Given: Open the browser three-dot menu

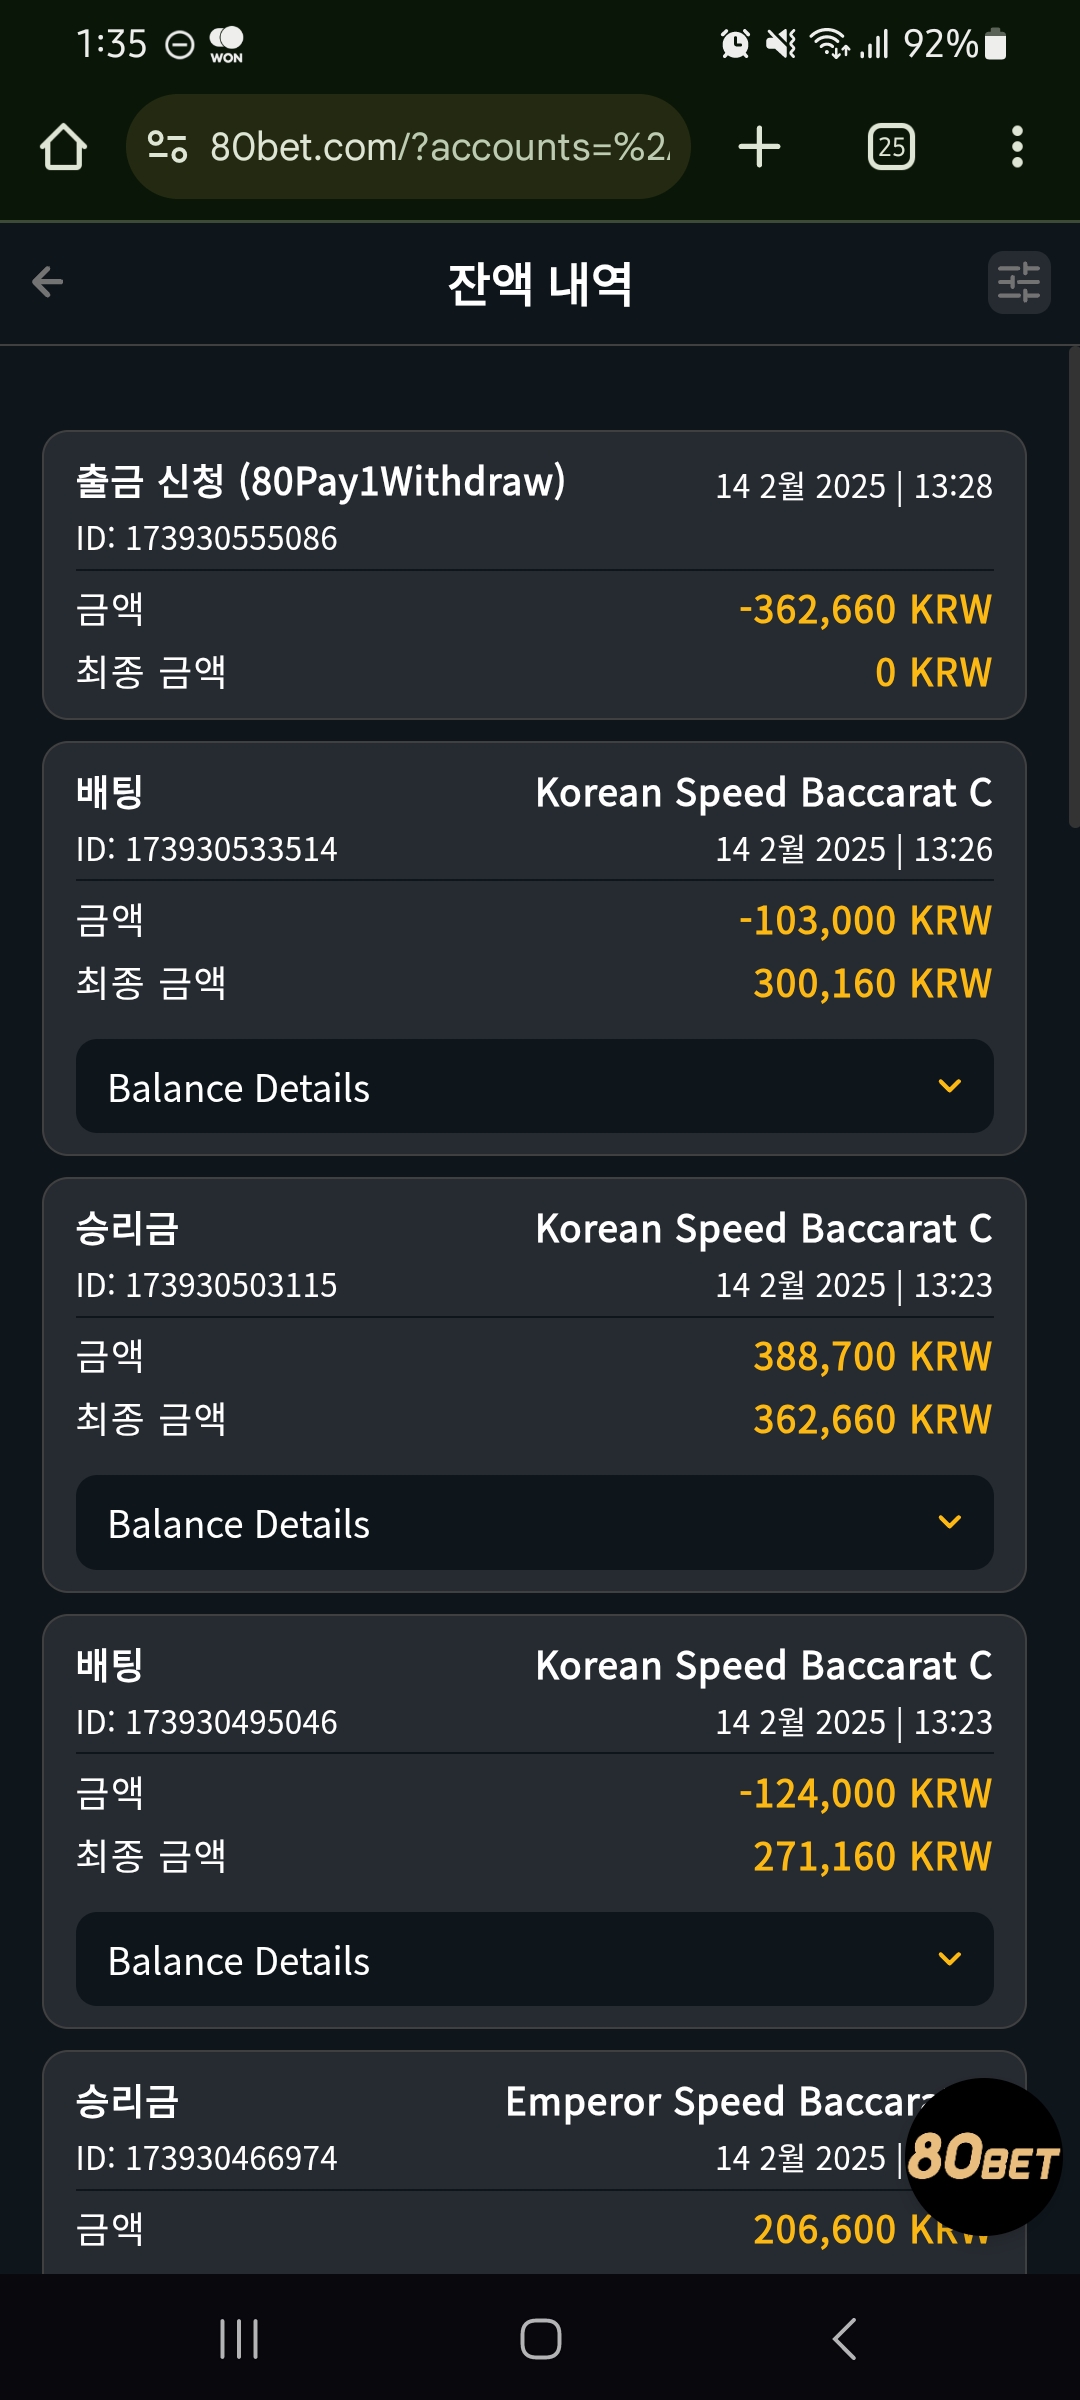Looking at the screenshot, I should (x=1017, y=147).
